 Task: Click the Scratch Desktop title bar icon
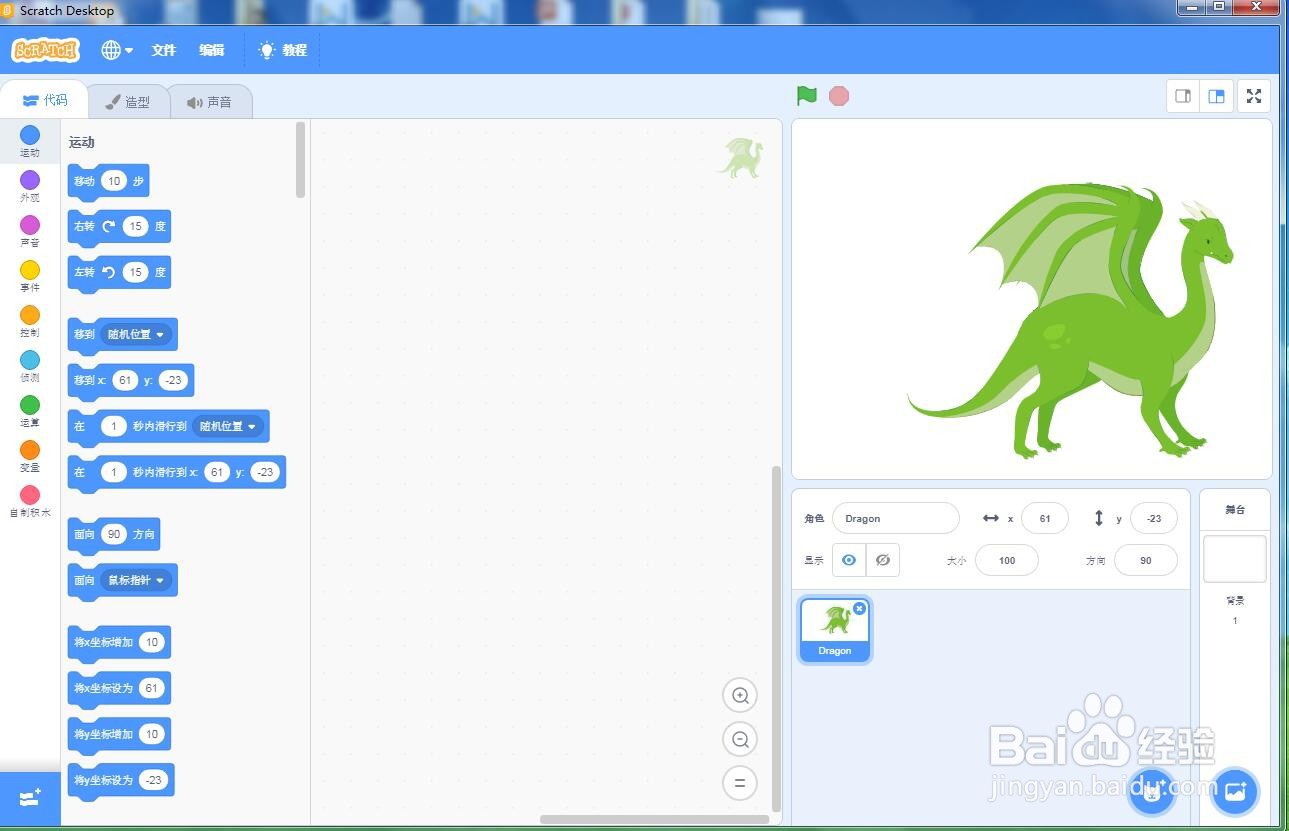7,10
